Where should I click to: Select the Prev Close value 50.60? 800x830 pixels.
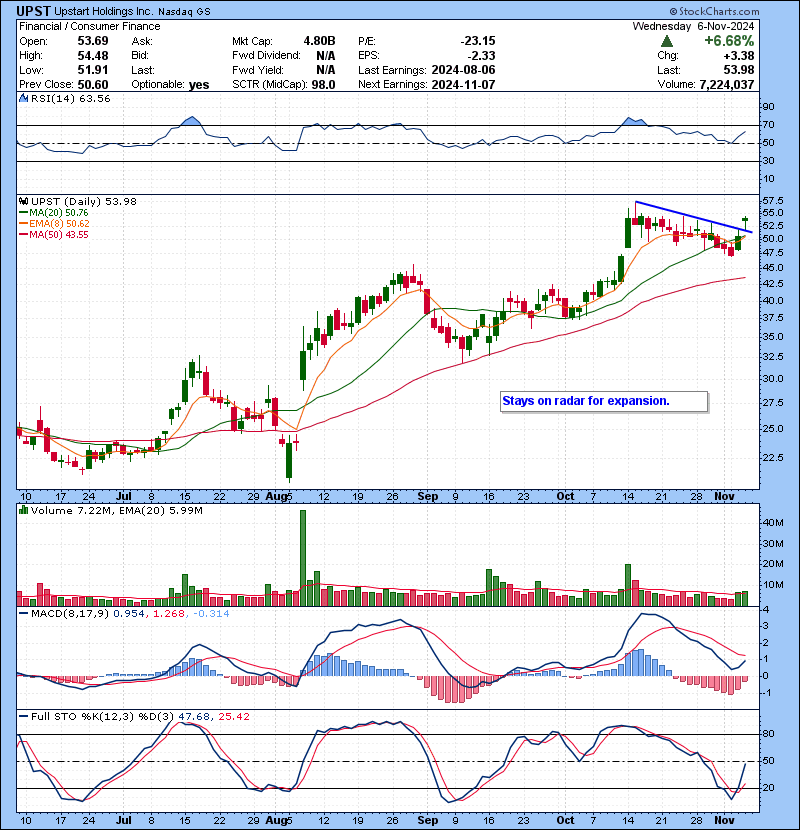point(93,85)
